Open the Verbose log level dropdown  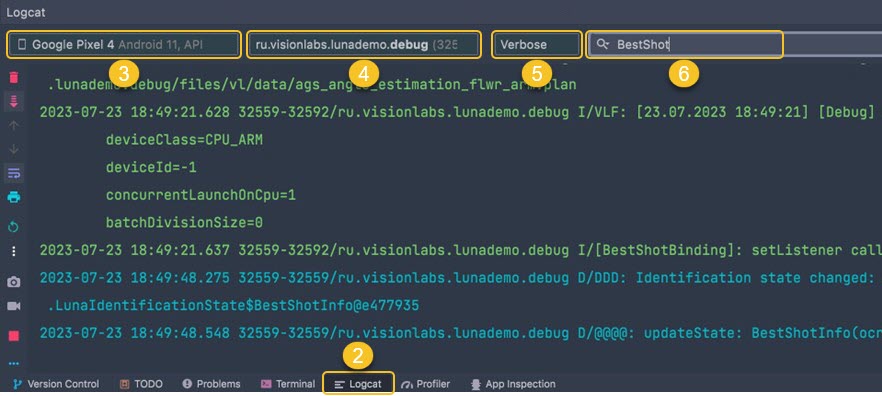click(x=537, y=44)
